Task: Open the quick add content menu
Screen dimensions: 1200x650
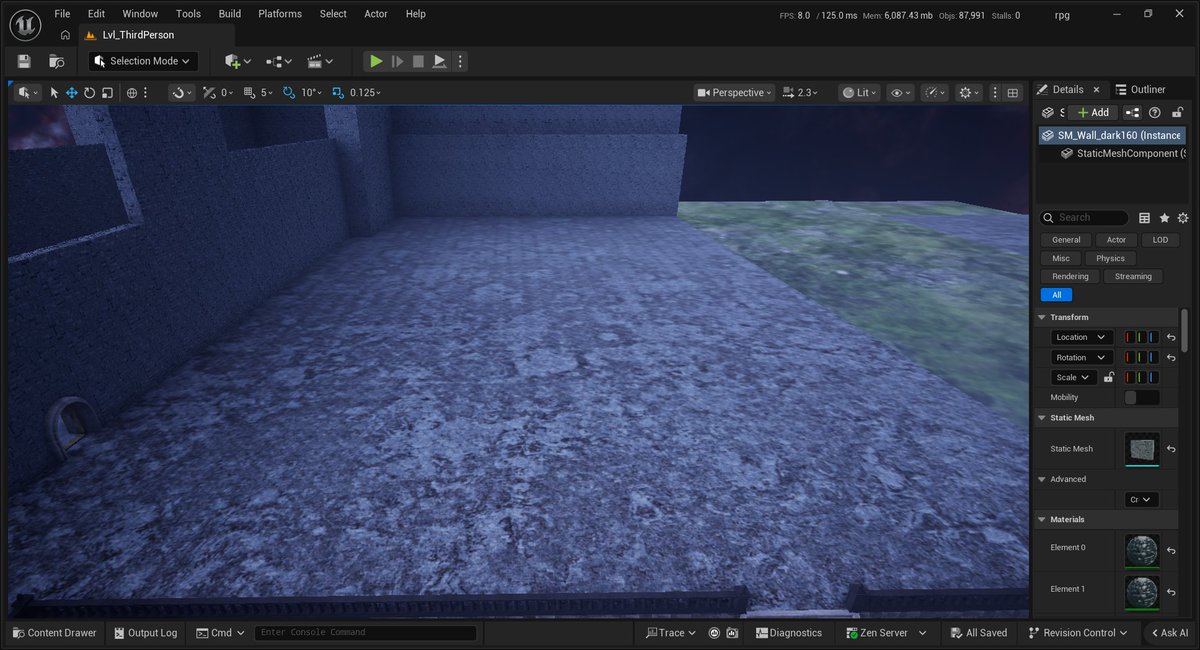Action: [238, 61]
